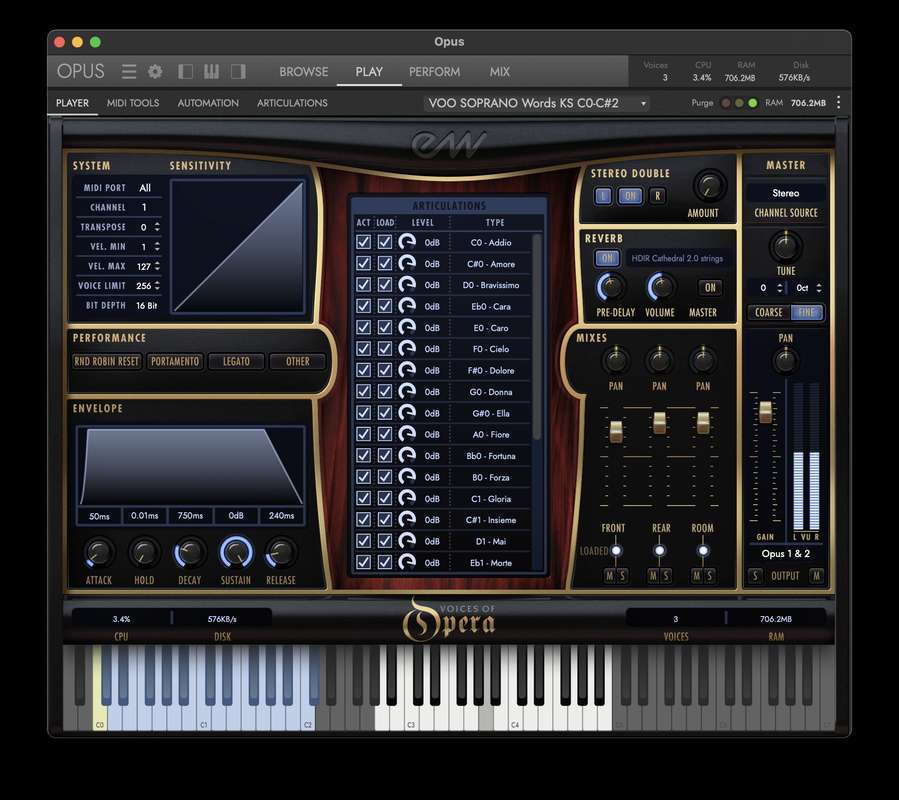Viewport: 899px width, 800px height.
Task: Uncheck LOAD checkbox for E0 - Caro
Action: [385, 327]
